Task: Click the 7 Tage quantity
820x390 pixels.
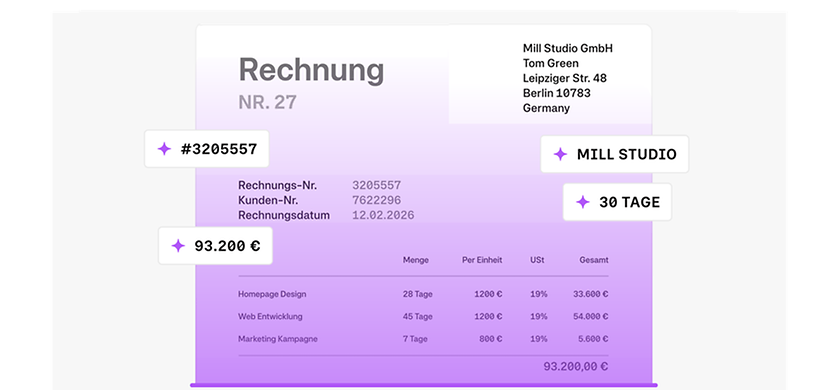Action: pos(415,339)
